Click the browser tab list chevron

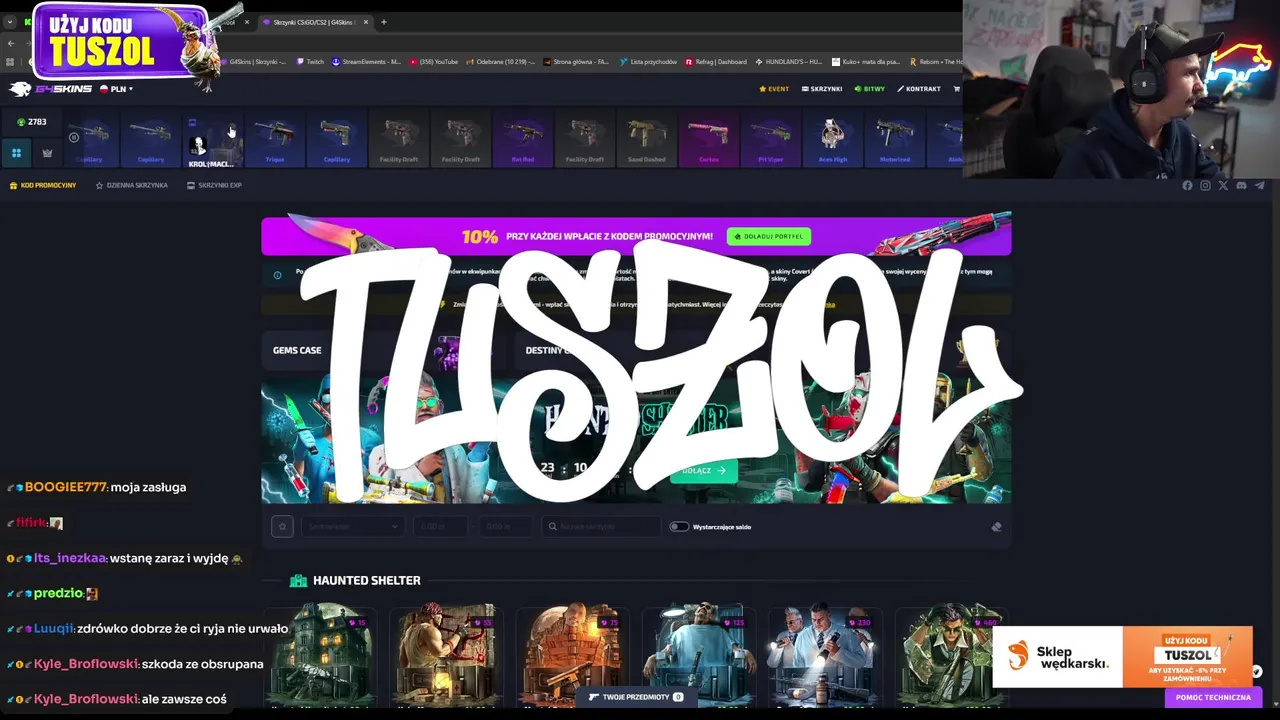click(9, 22)
